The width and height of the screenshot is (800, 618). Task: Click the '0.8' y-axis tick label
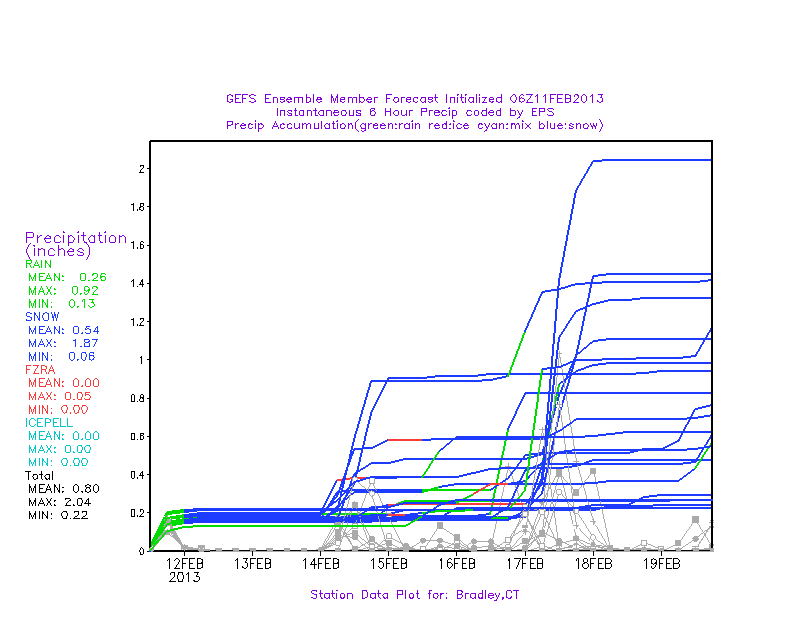[137, 399]
